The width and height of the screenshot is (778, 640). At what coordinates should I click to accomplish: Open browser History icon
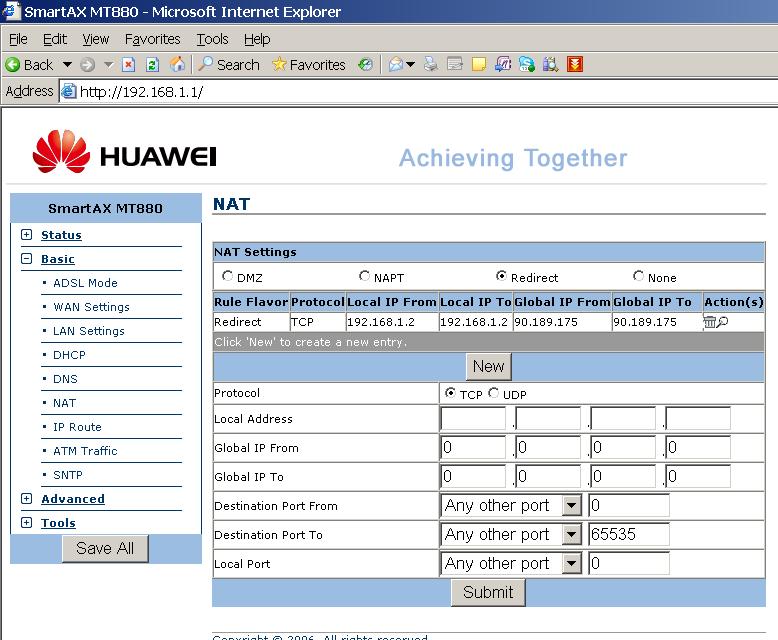[366, 64]
